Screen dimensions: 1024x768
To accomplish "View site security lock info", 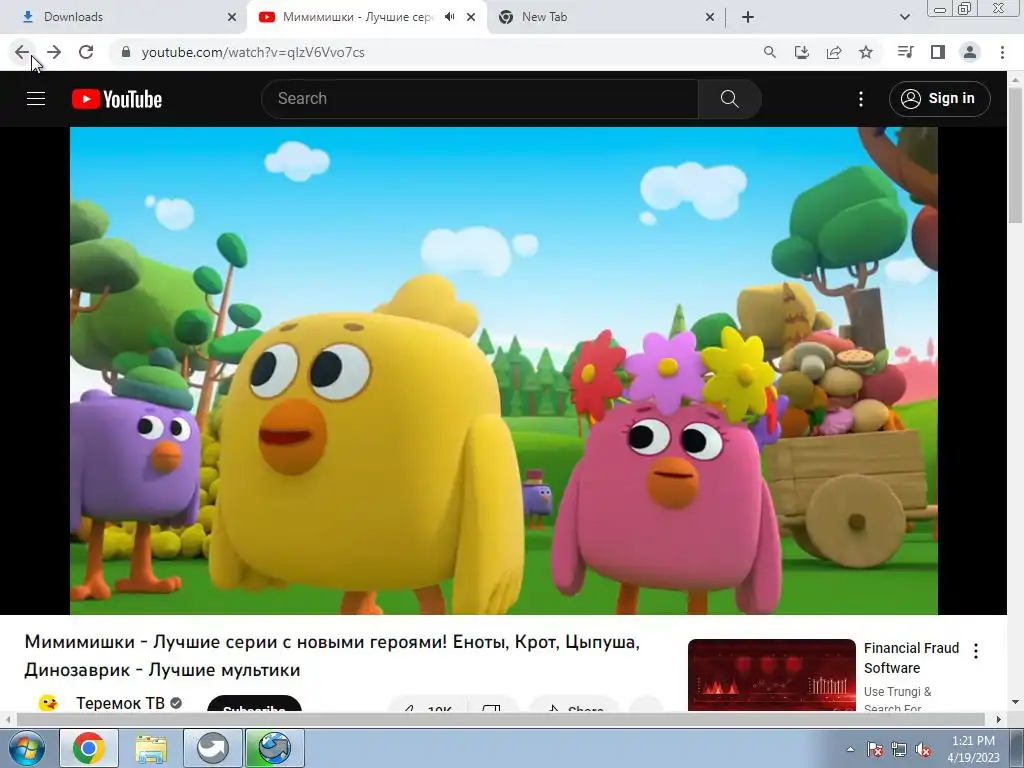I will coord(126,52).
